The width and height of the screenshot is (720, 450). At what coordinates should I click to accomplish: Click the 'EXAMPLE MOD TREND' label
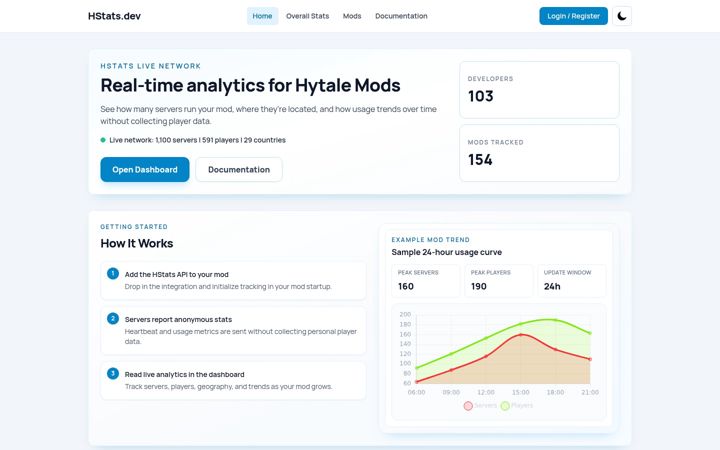[430, 240]
